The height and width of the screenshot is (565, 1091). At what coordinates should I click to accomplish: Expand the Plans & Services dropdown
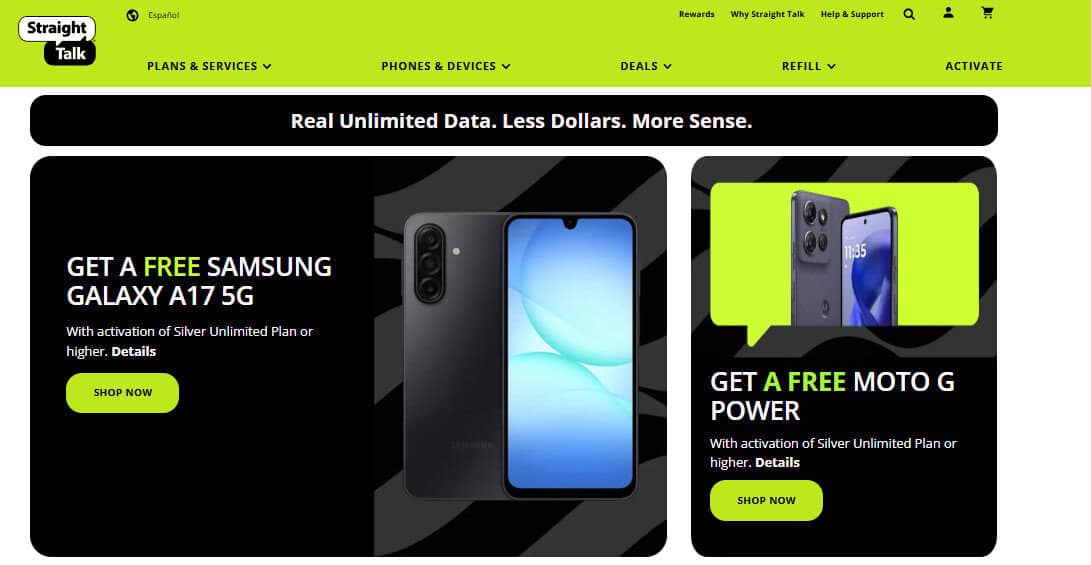[x=209, y=66]
